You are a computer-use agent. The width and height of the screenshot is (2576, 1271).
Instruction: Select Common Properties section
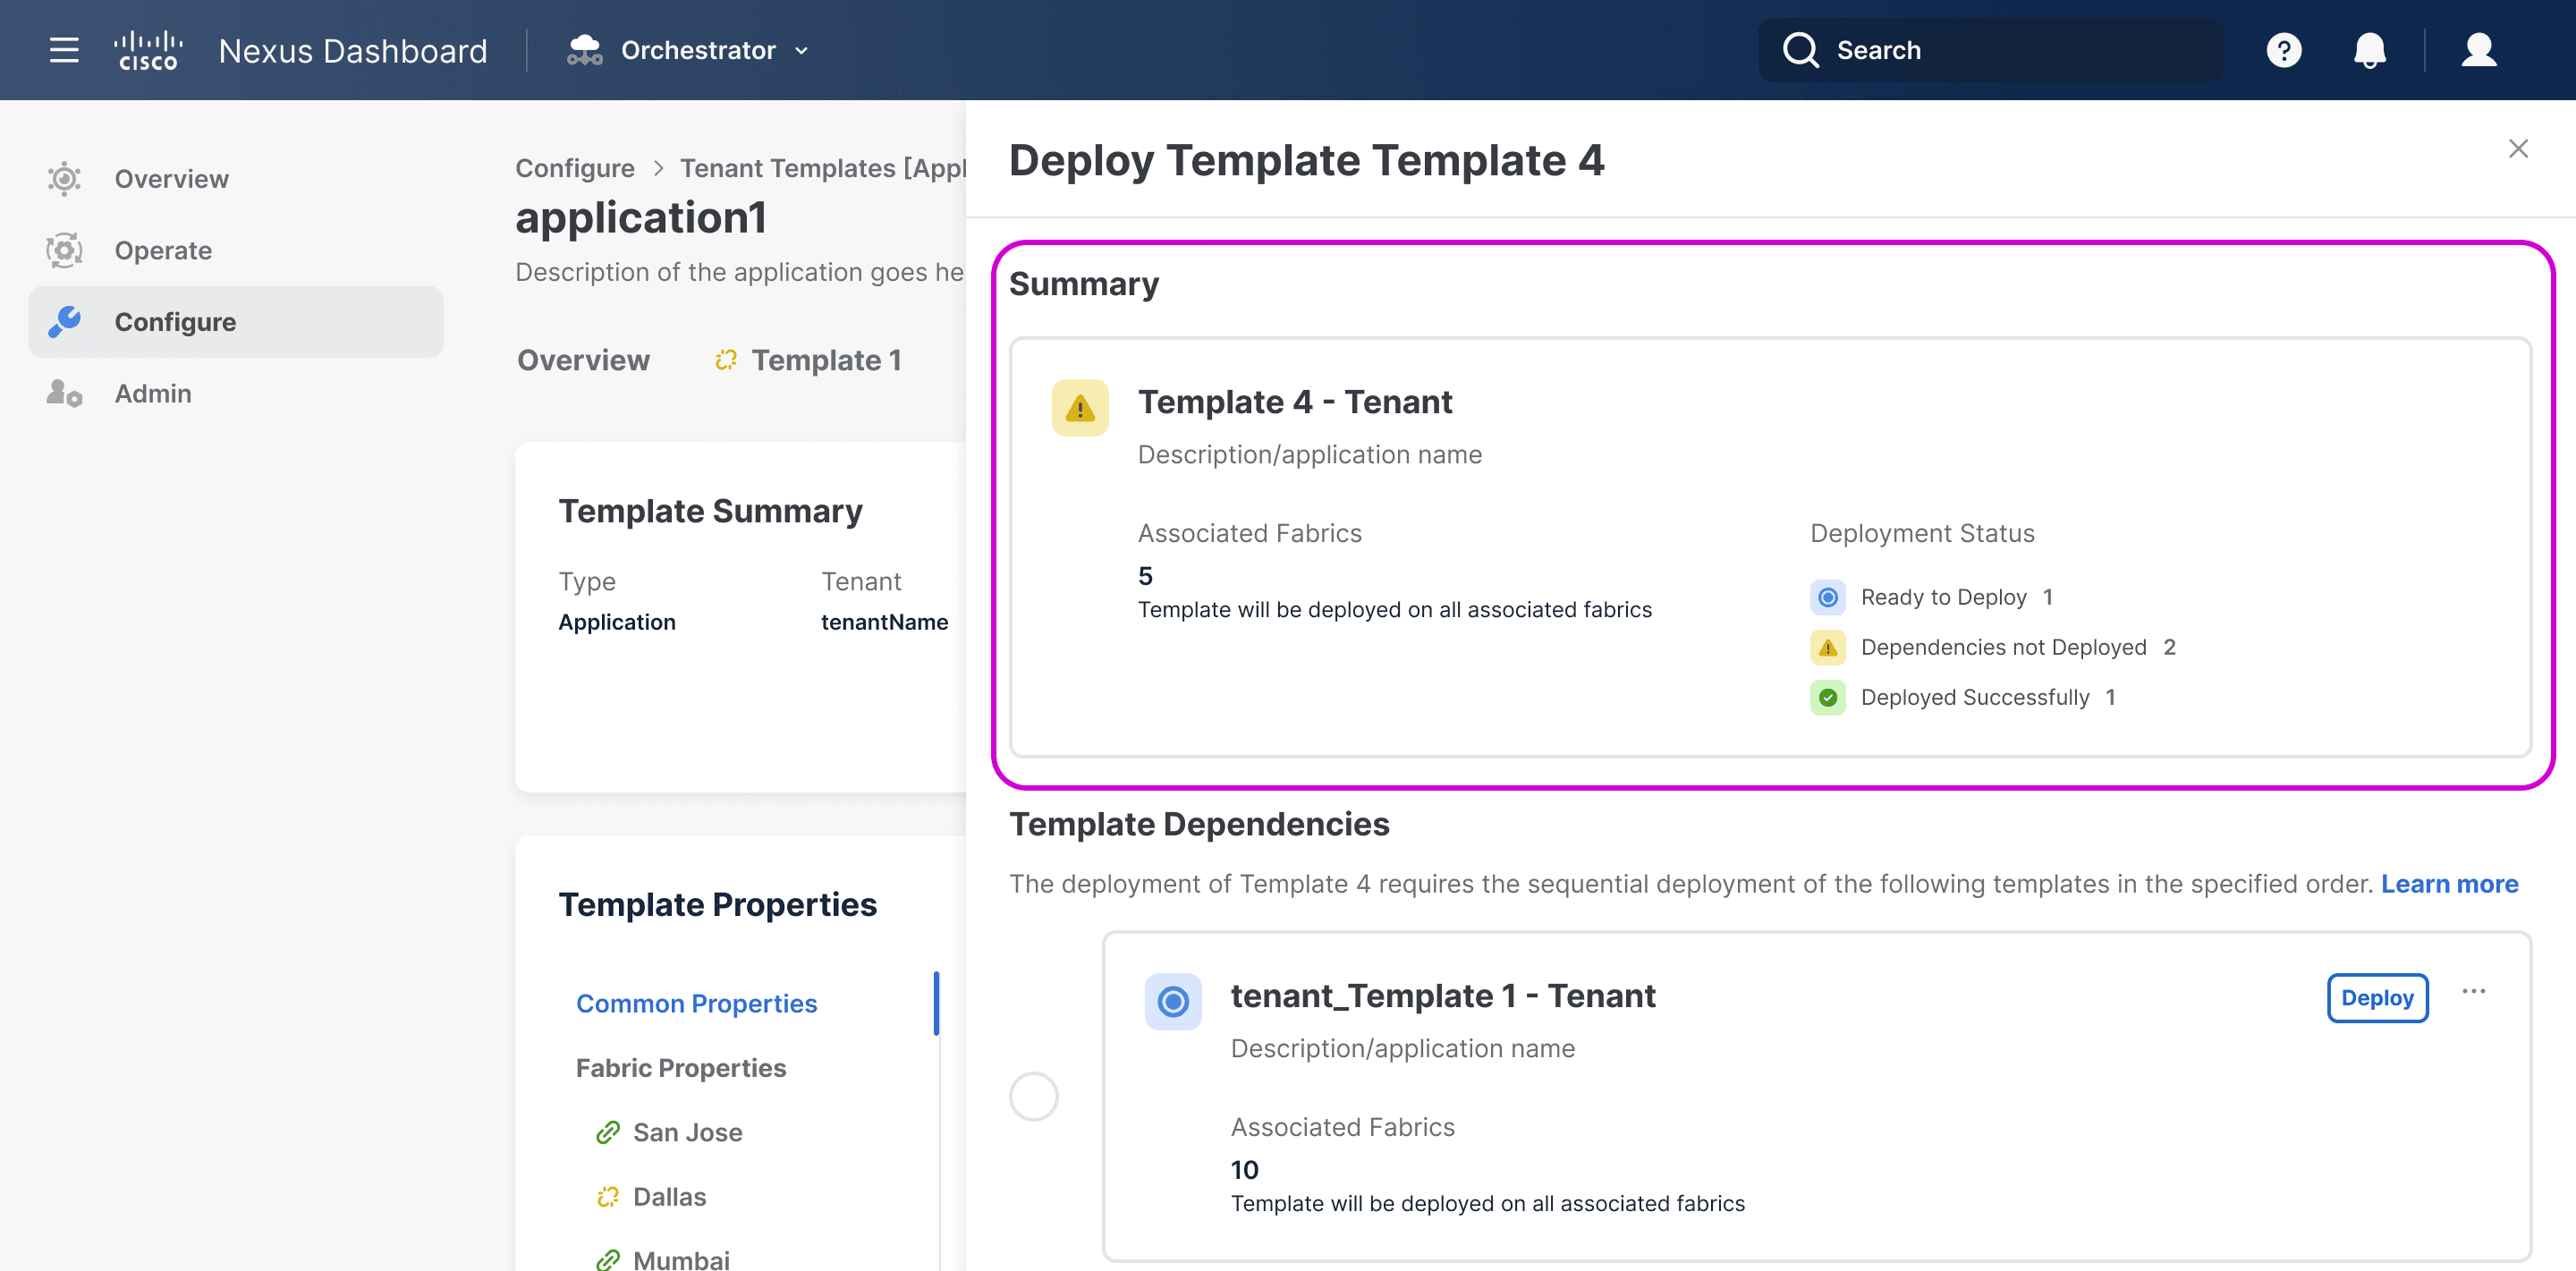pos(697,1003)
